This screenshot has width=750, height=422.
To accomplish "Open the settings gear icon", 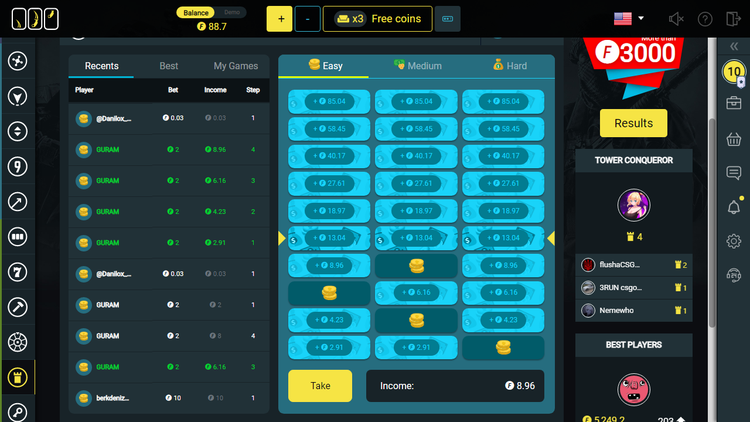I will [x=733, y=241].
